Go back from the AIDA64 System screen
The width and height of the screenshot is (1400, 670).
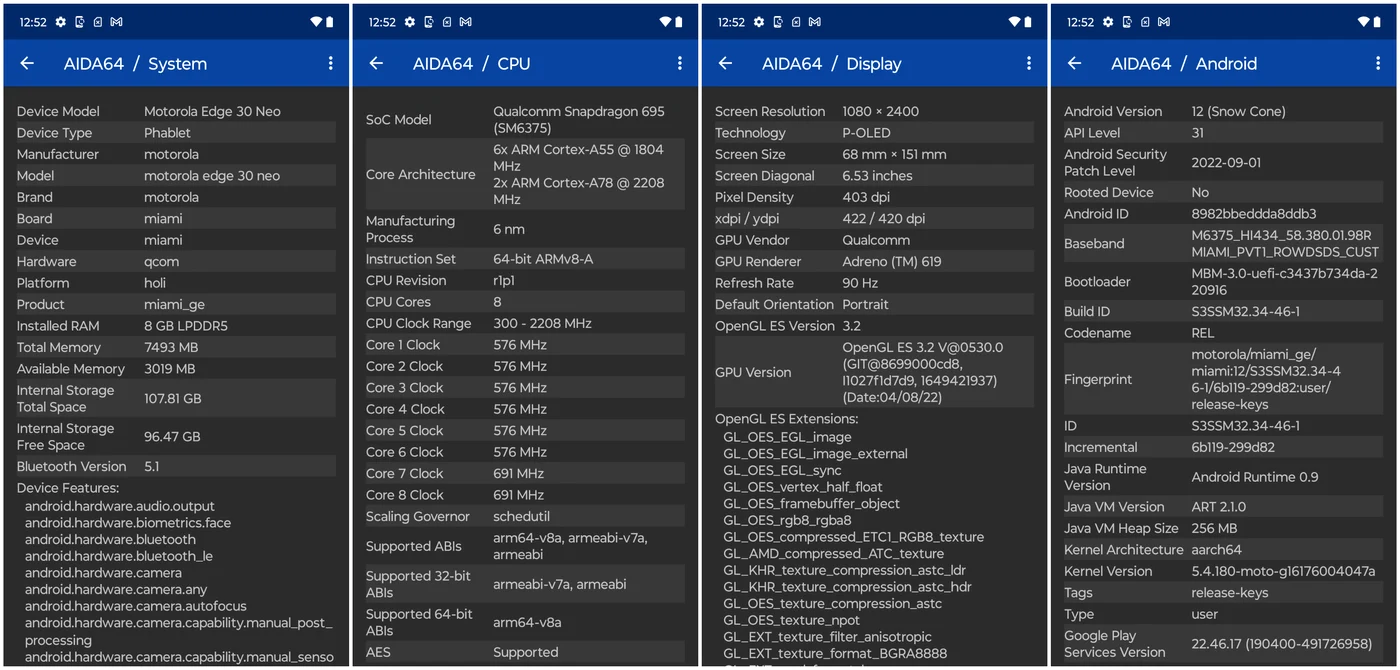point(27,63)
